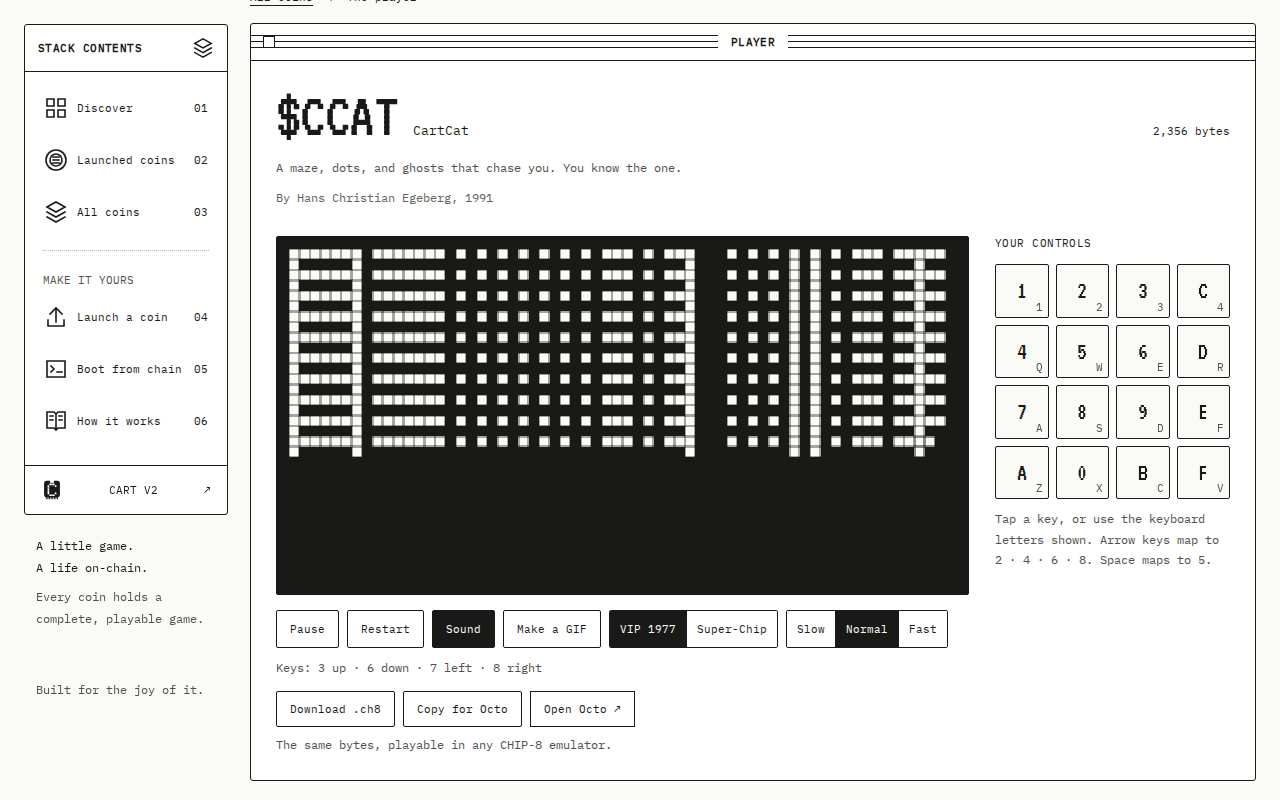Click Download .ch8 button

[335, 709]
